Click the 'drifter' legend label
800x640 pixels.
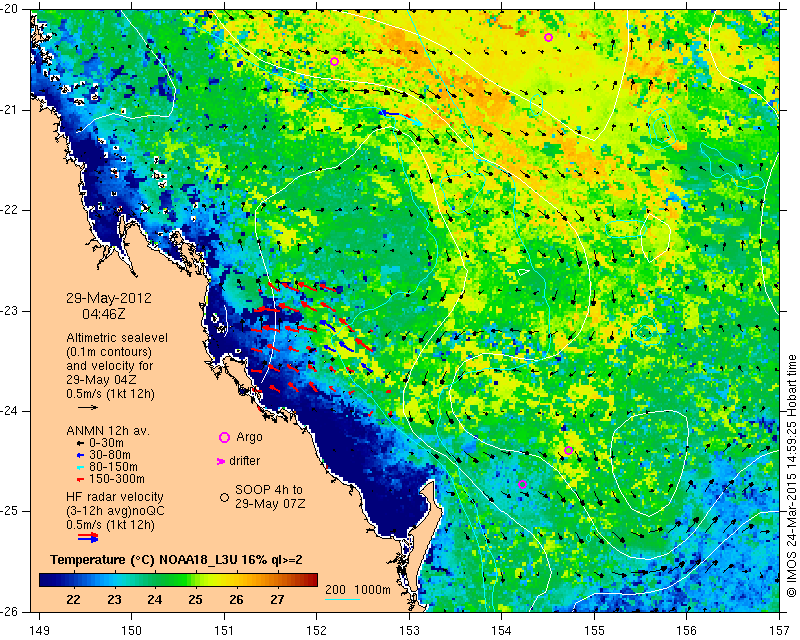coord(244,461)
